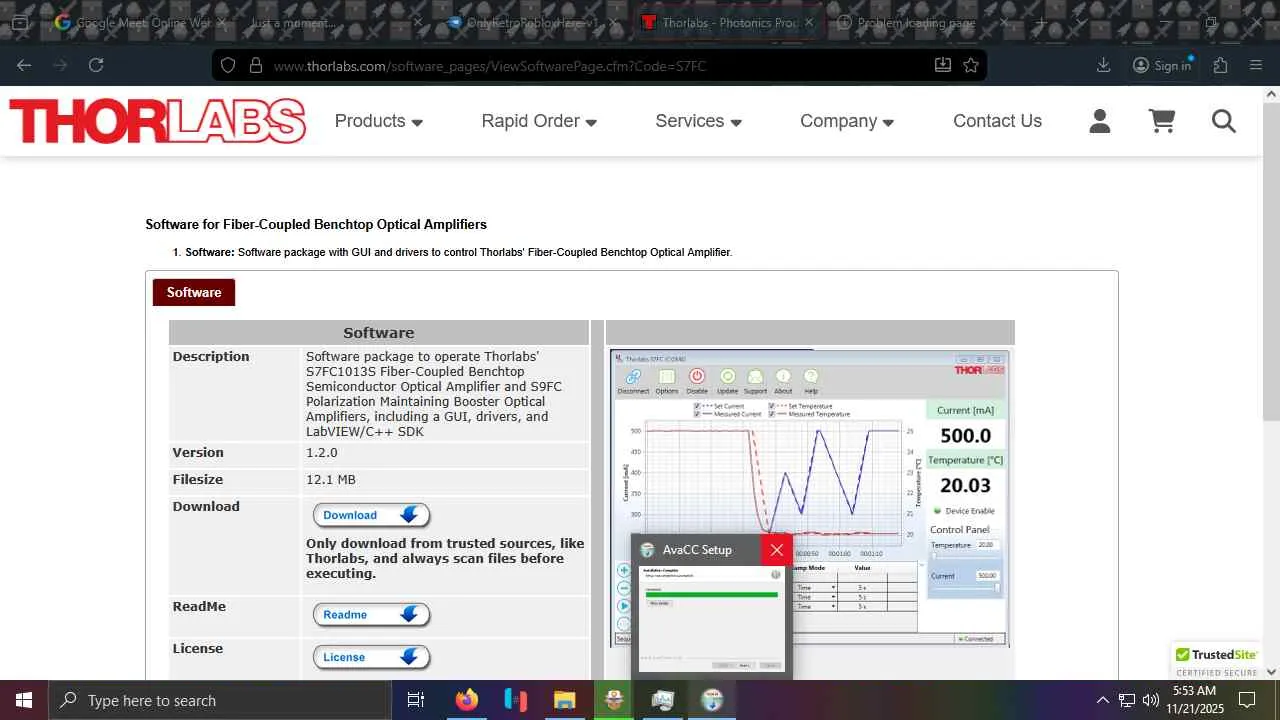
Task: Open Windows Start menu
Action: 24,700
